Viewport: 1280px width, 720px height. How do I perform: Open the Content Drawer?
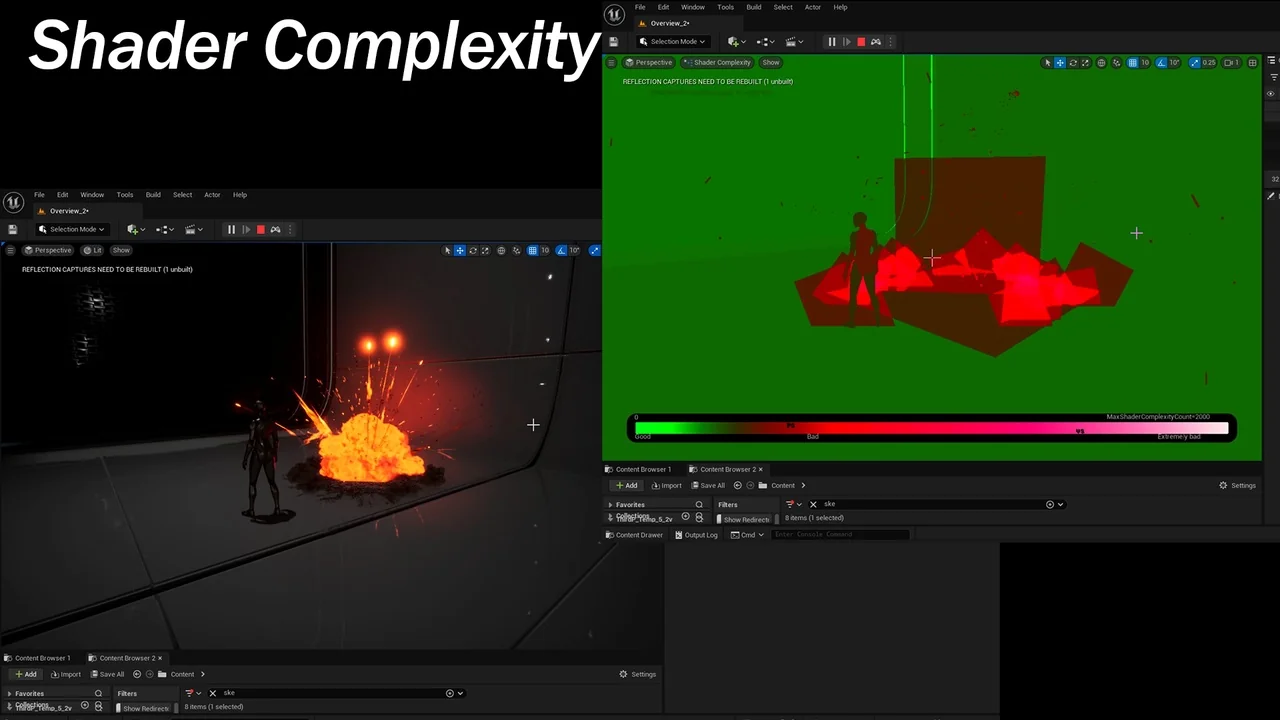[634, 535]
